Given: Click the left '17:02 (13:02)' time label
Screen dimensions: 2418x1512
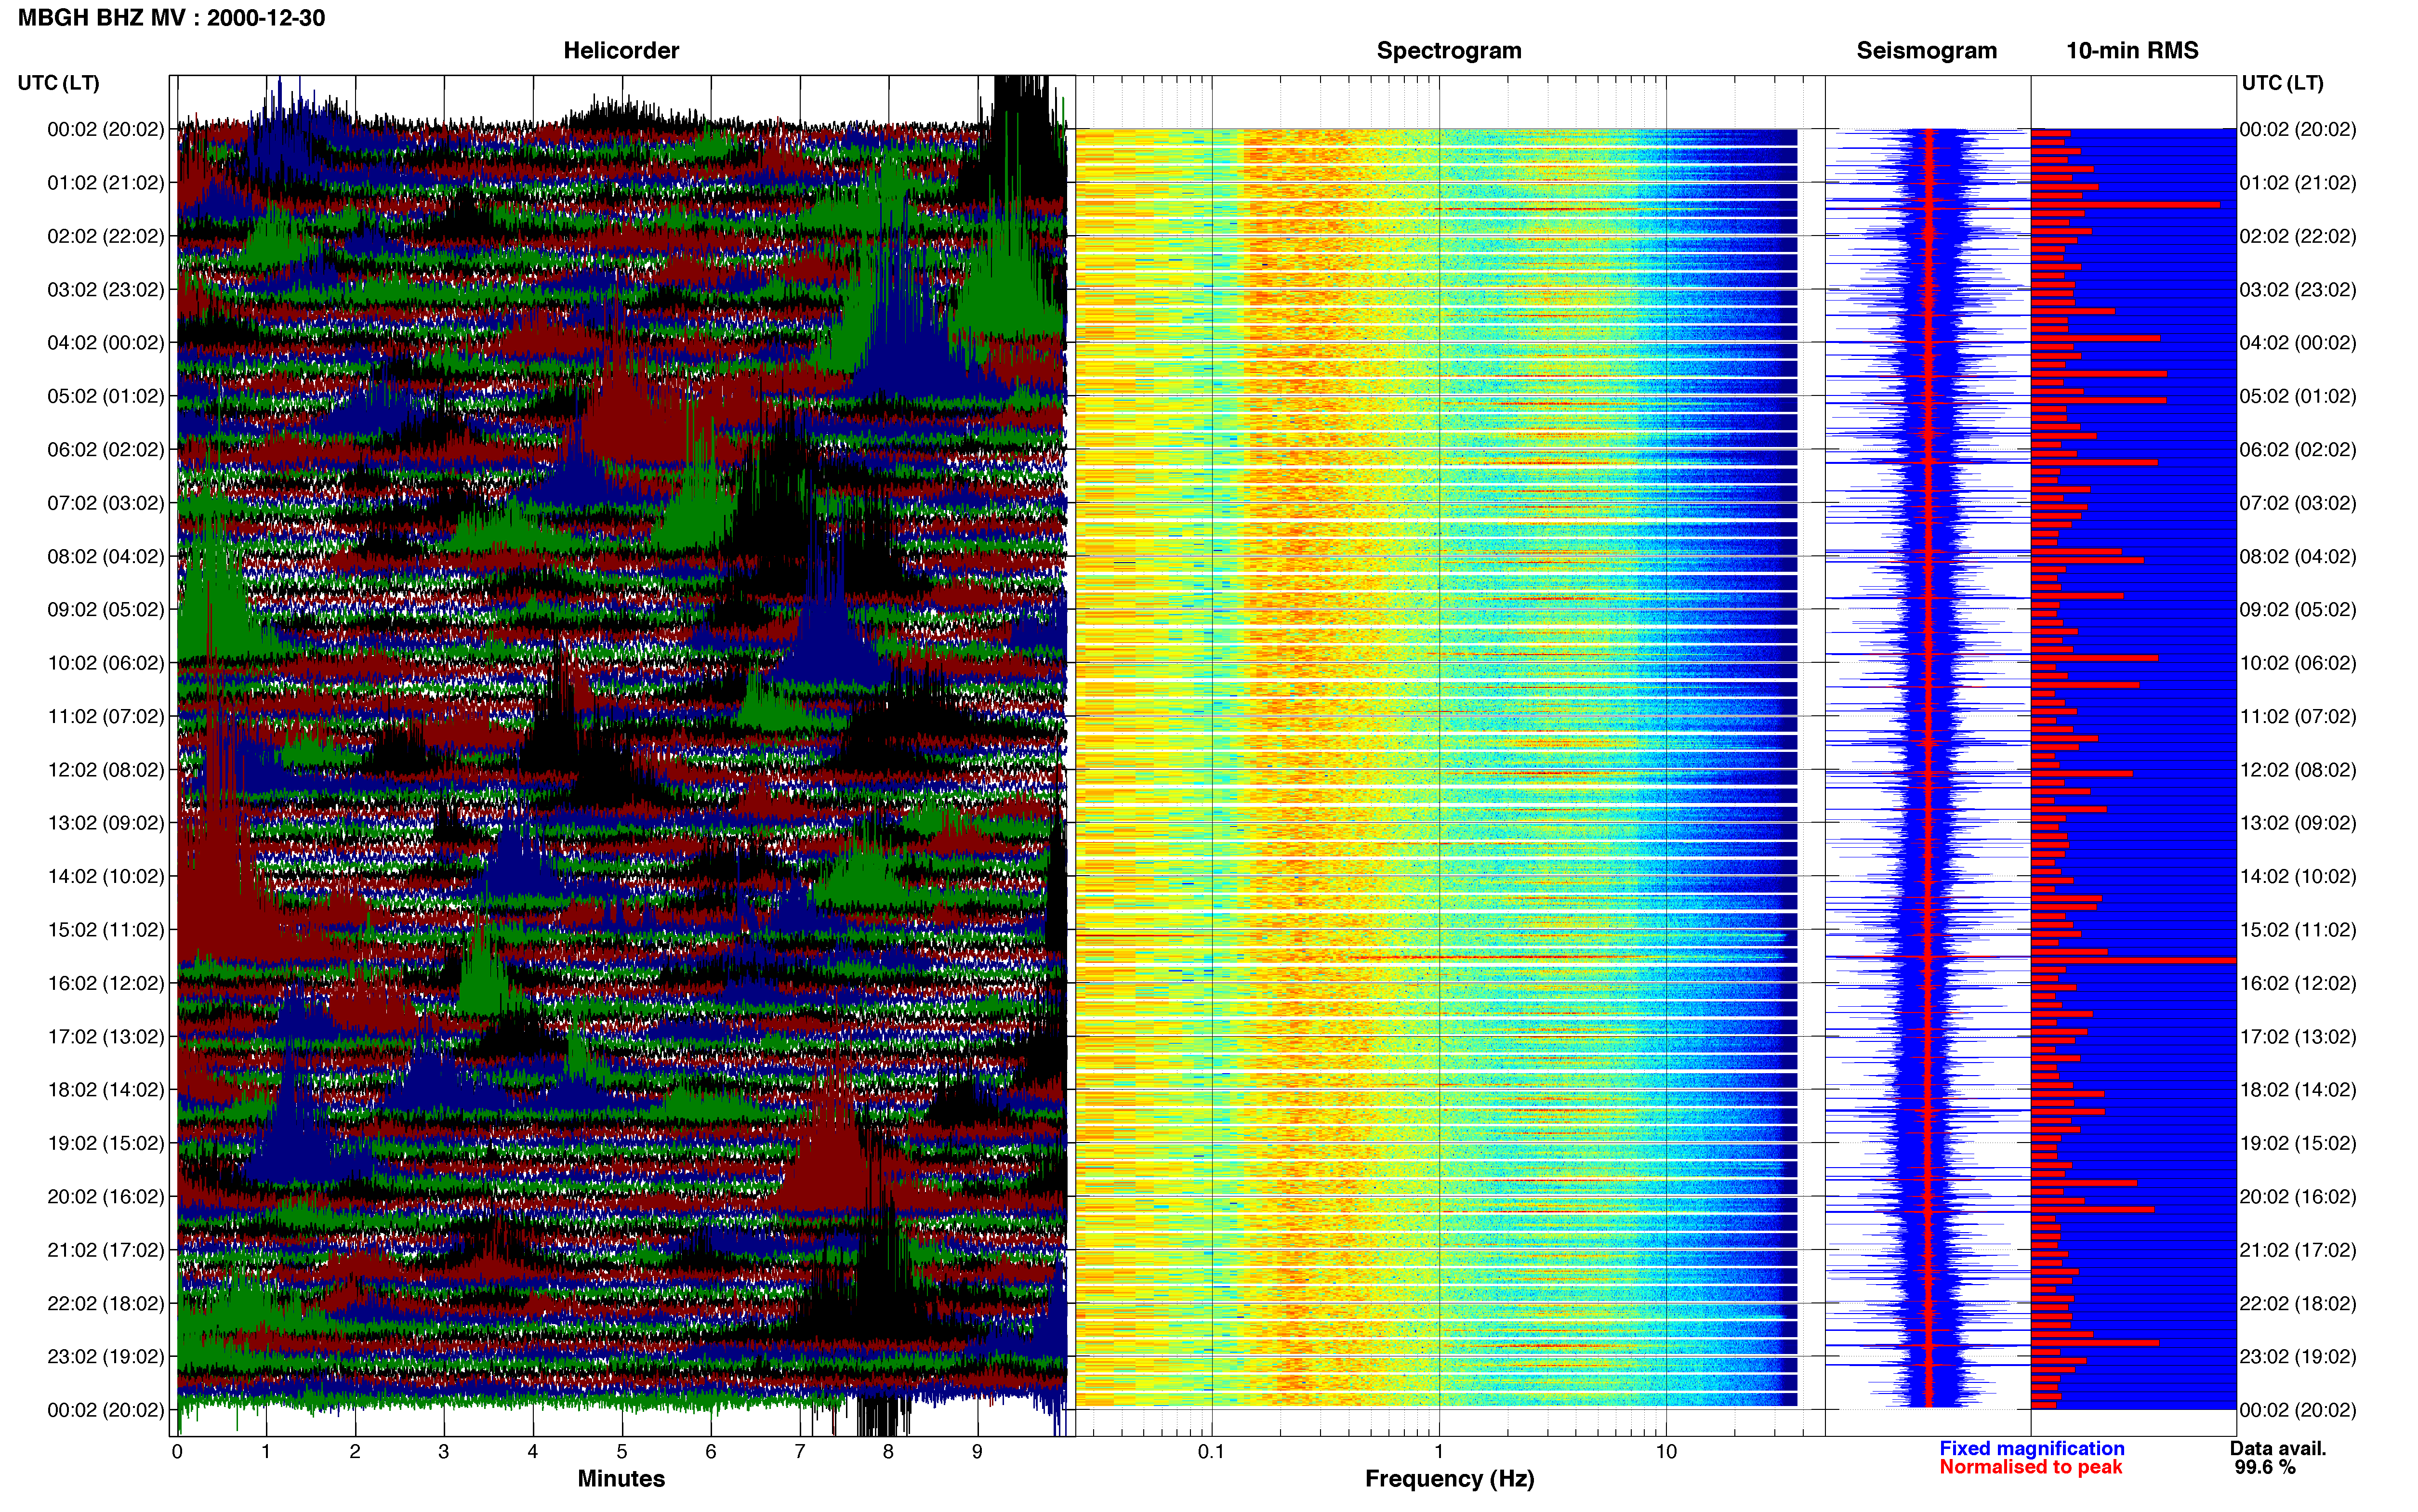Looking at the screenshot, I should 106,1037.
